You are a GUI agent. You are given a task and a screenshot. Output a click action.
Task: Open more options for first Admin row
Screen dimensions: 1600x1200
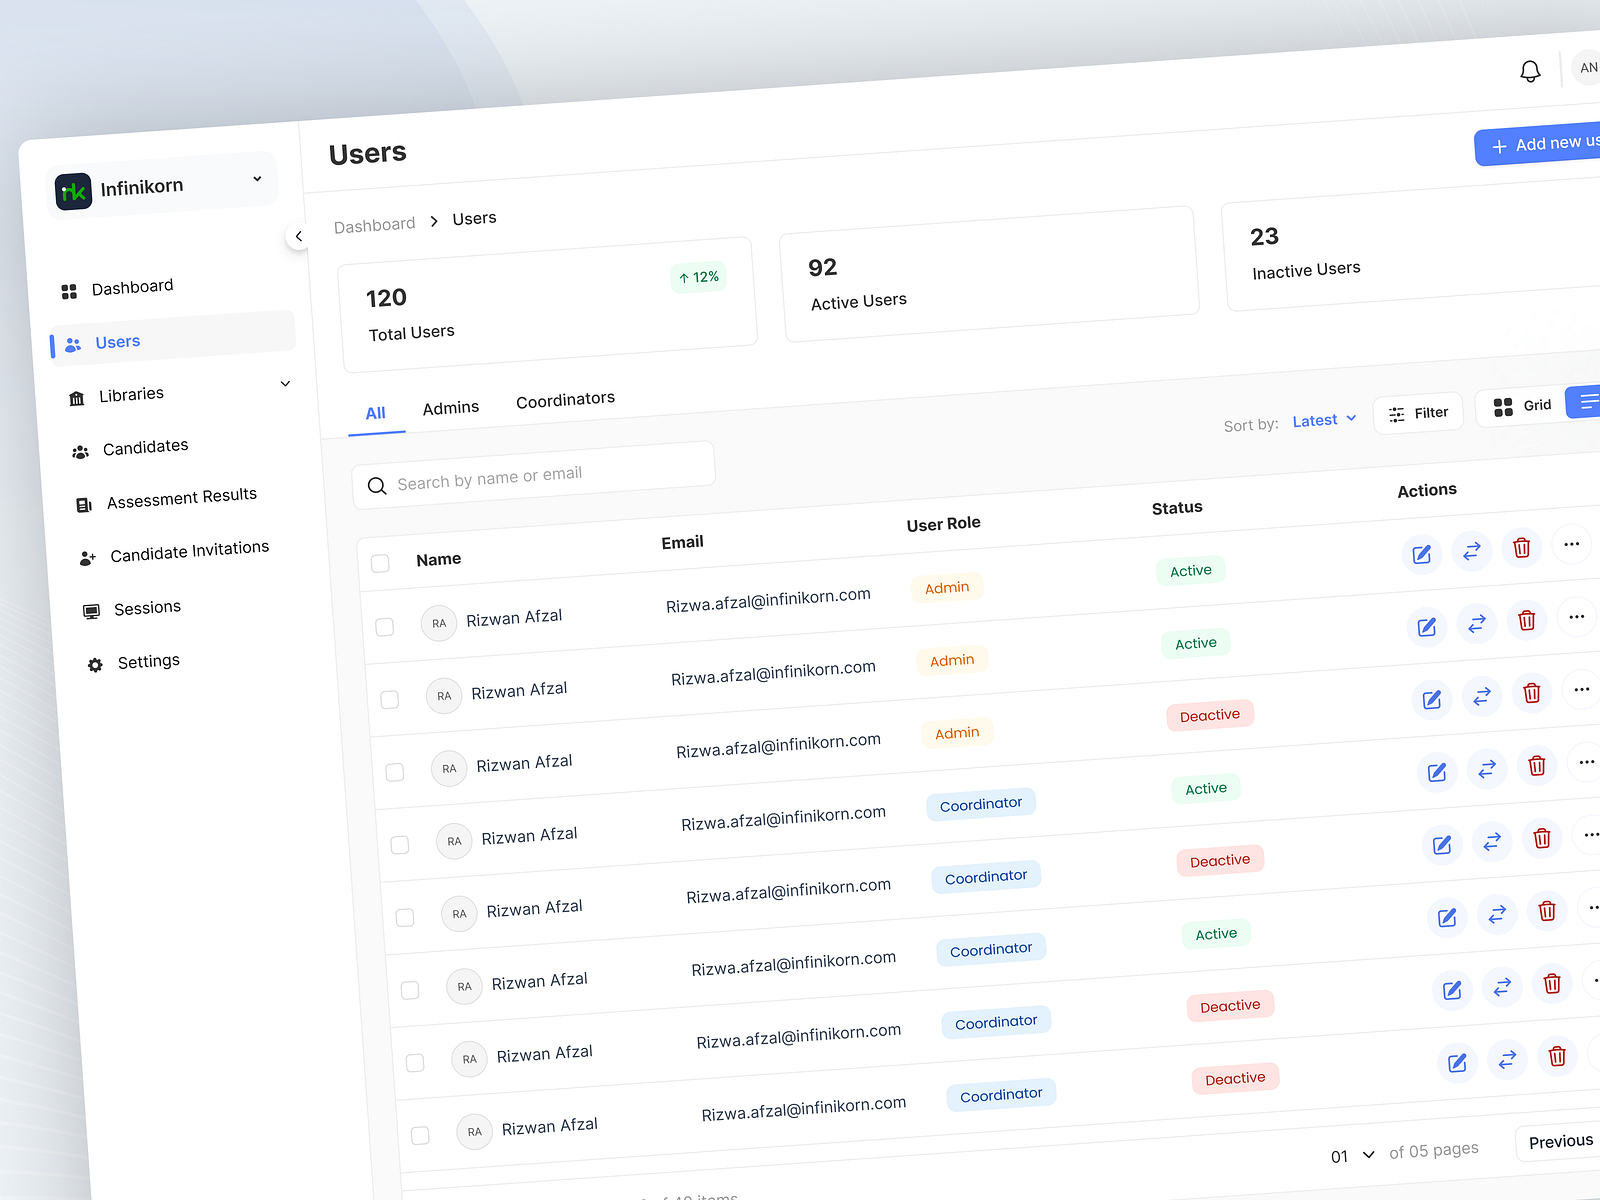(1571, 544)
